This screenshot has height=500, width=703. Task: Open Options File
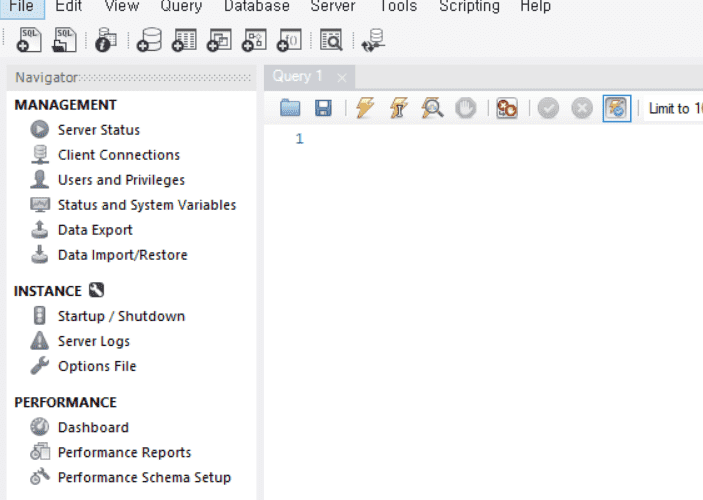point(97,366)
